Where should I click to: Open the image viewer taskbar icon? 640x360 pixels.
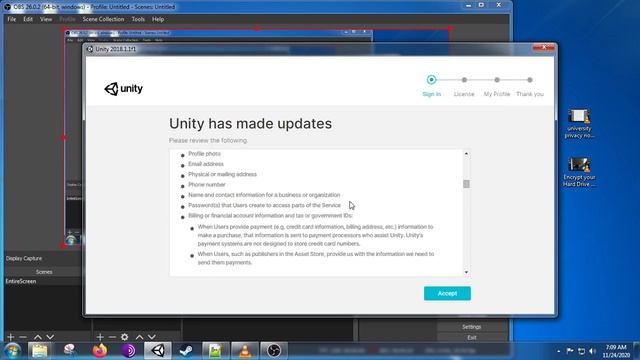pos(215,351)
